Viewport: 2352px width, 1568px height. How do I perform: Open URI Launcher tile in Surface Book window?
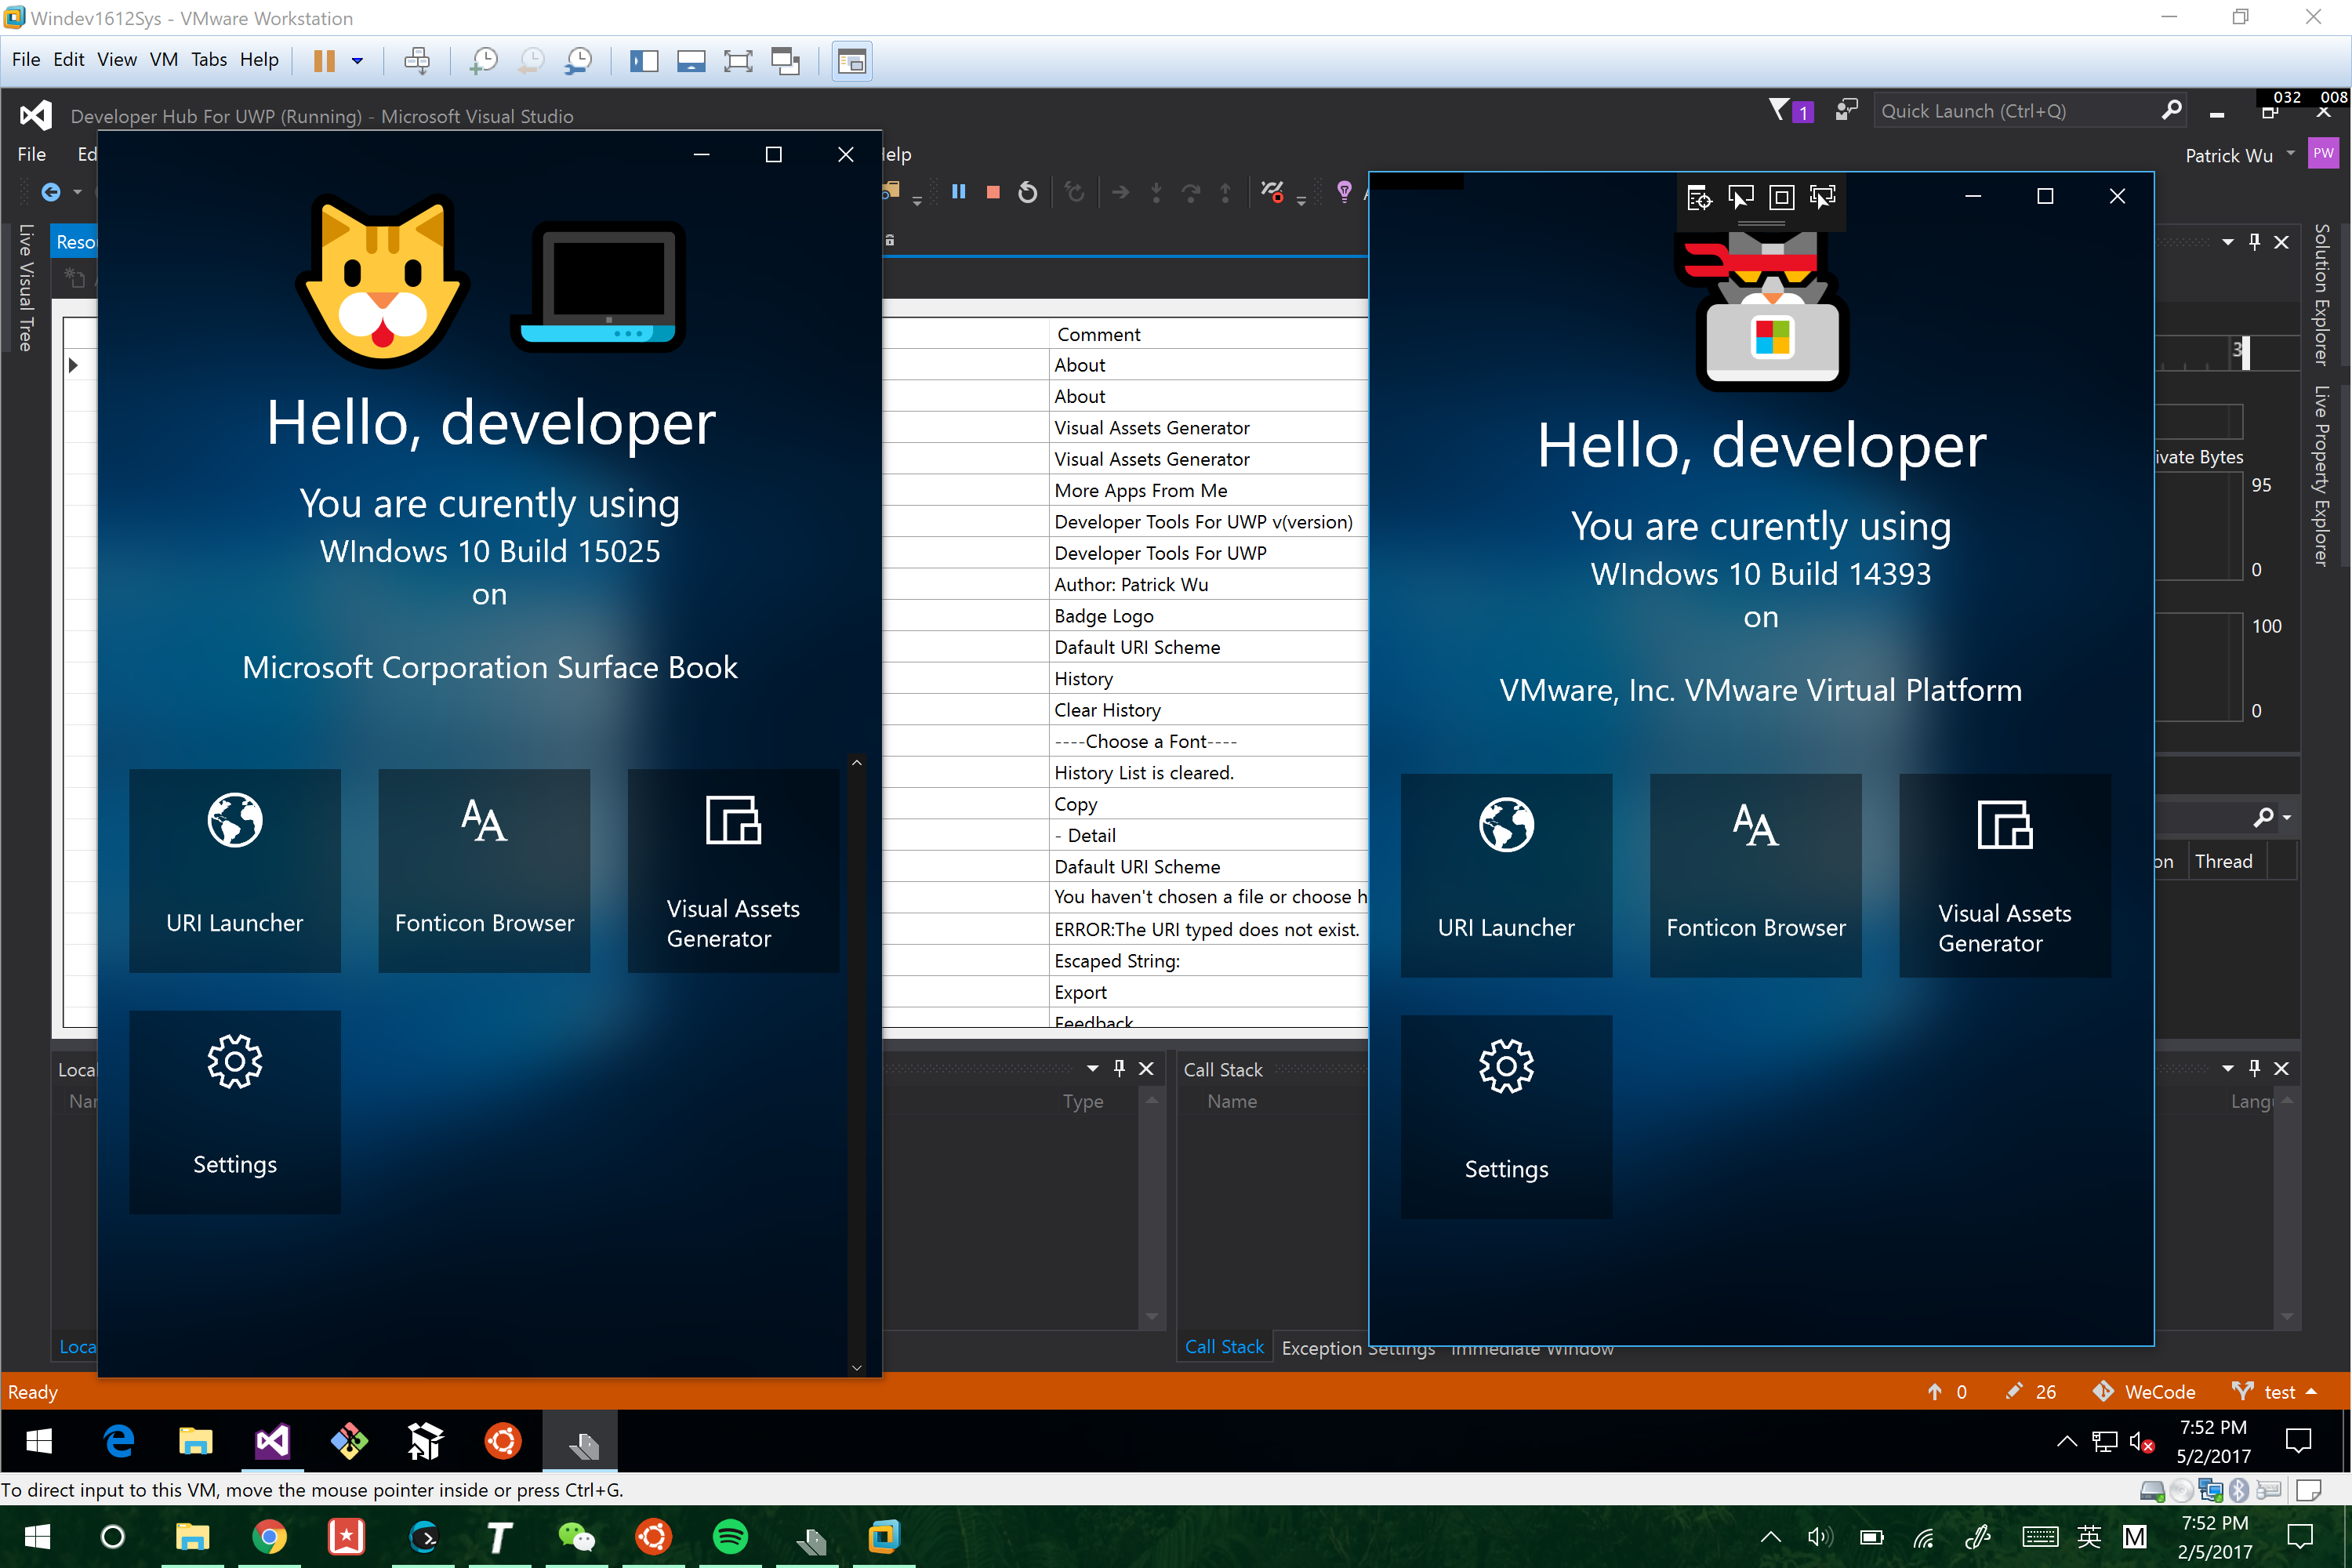[235, 870]
